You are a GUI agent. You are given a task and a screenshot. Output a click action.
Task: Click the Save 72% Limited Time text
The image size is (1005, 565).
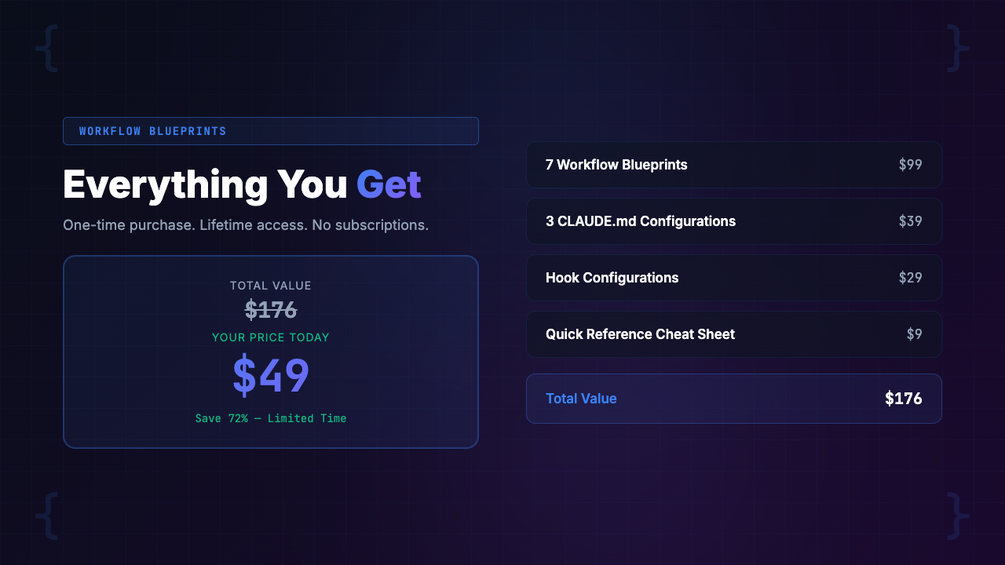point(271,418)
